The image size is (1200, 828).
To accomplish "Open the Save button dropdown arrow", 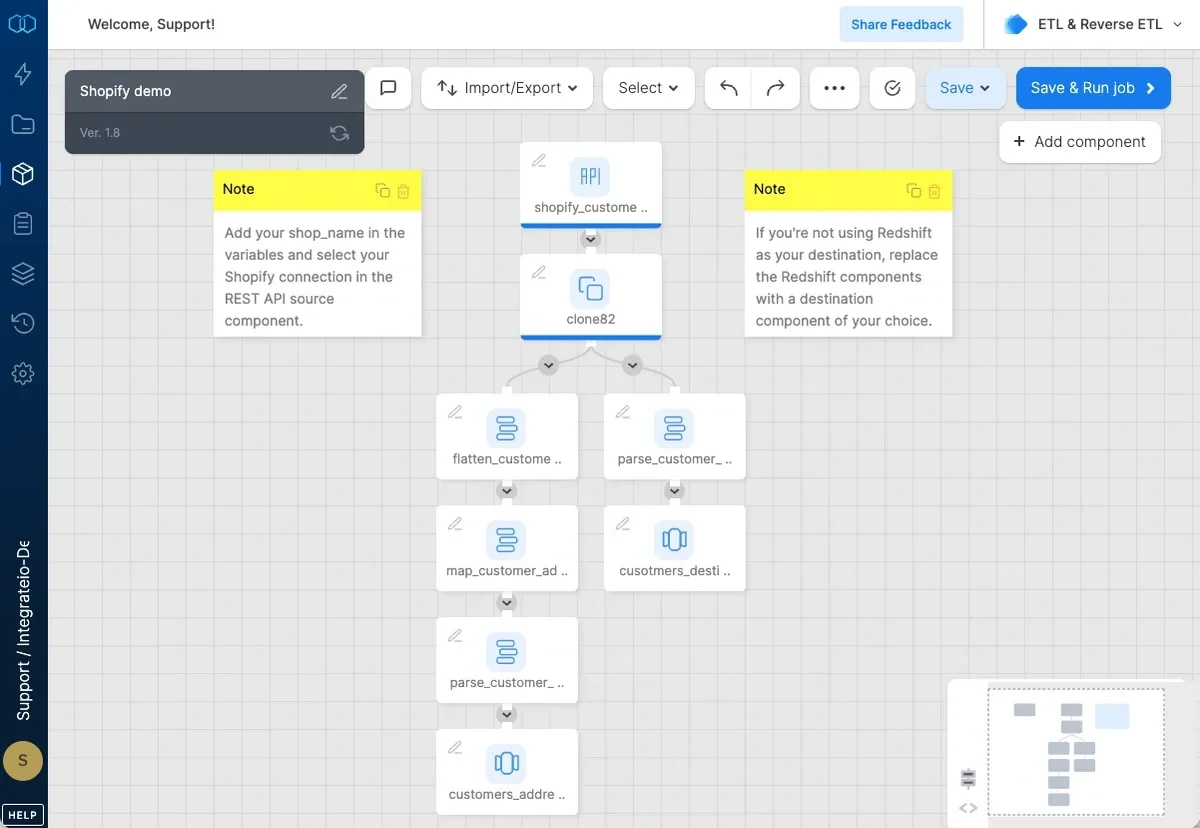I will click(983, 88).
